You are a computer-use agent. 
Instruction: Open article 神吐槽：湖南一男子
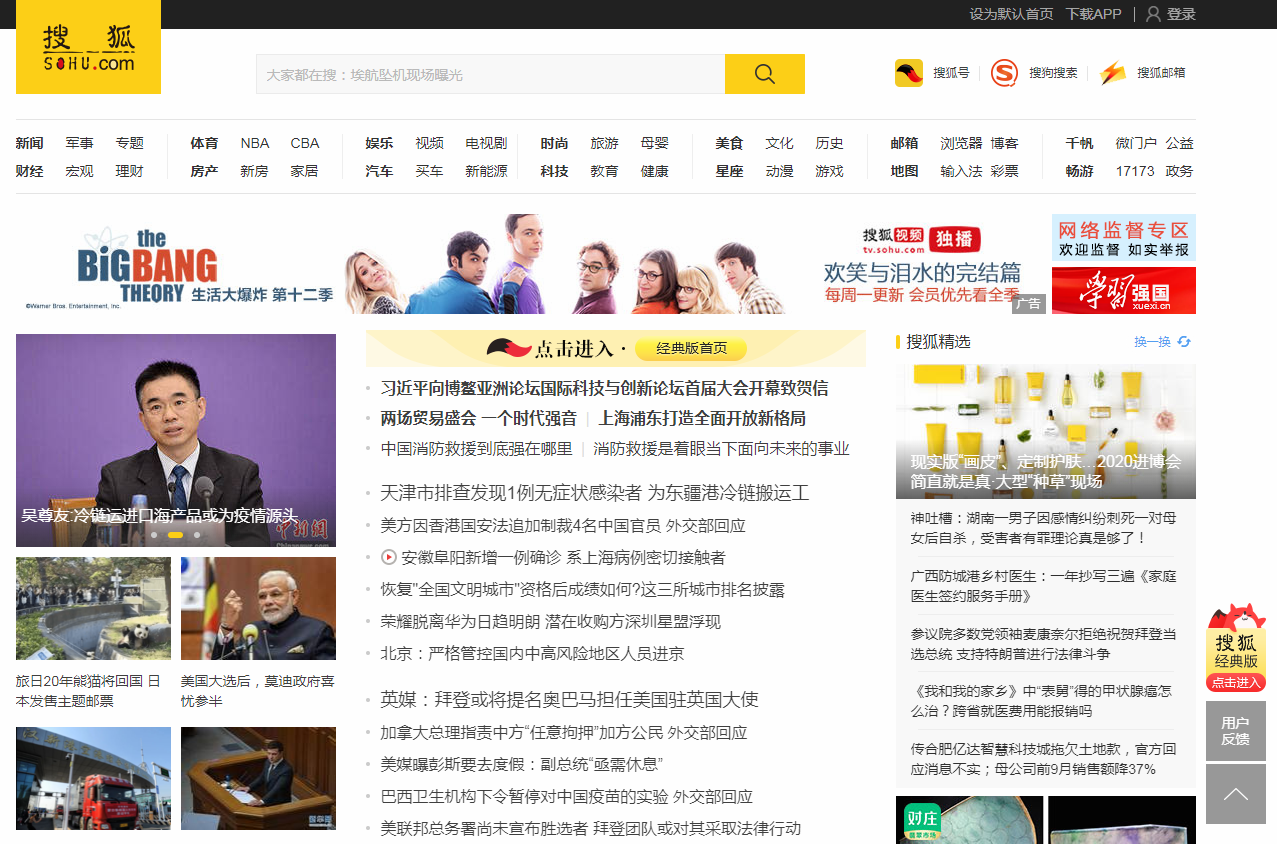point(1043,527)
